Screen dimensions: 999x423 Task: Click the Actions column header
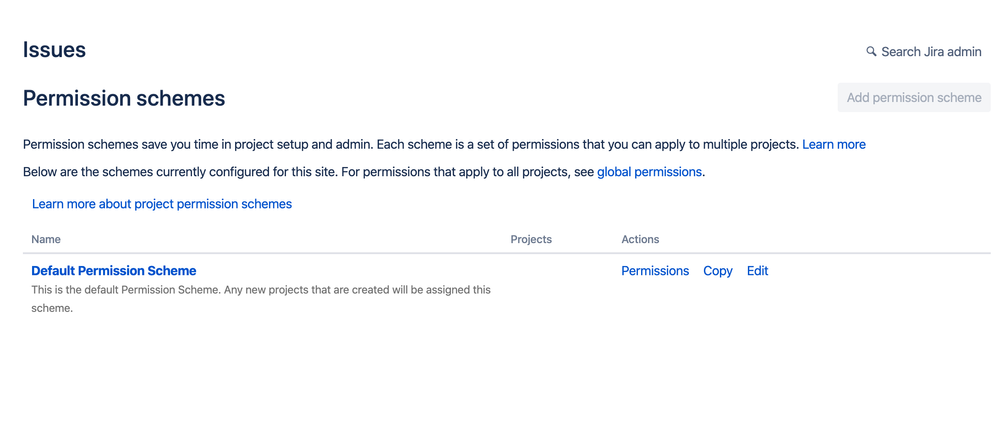tap(640, 240)
